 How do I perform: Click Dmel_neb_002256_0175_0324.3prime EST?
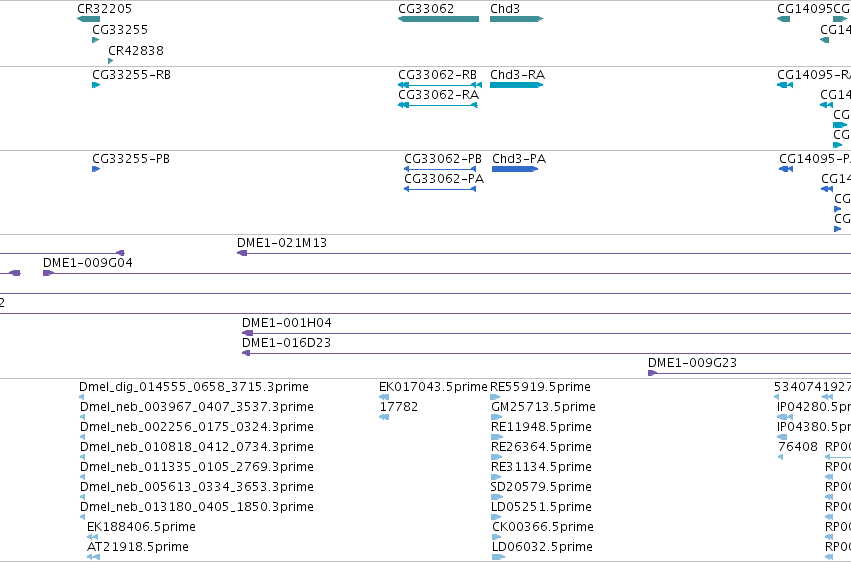click(x=196, y=427)
